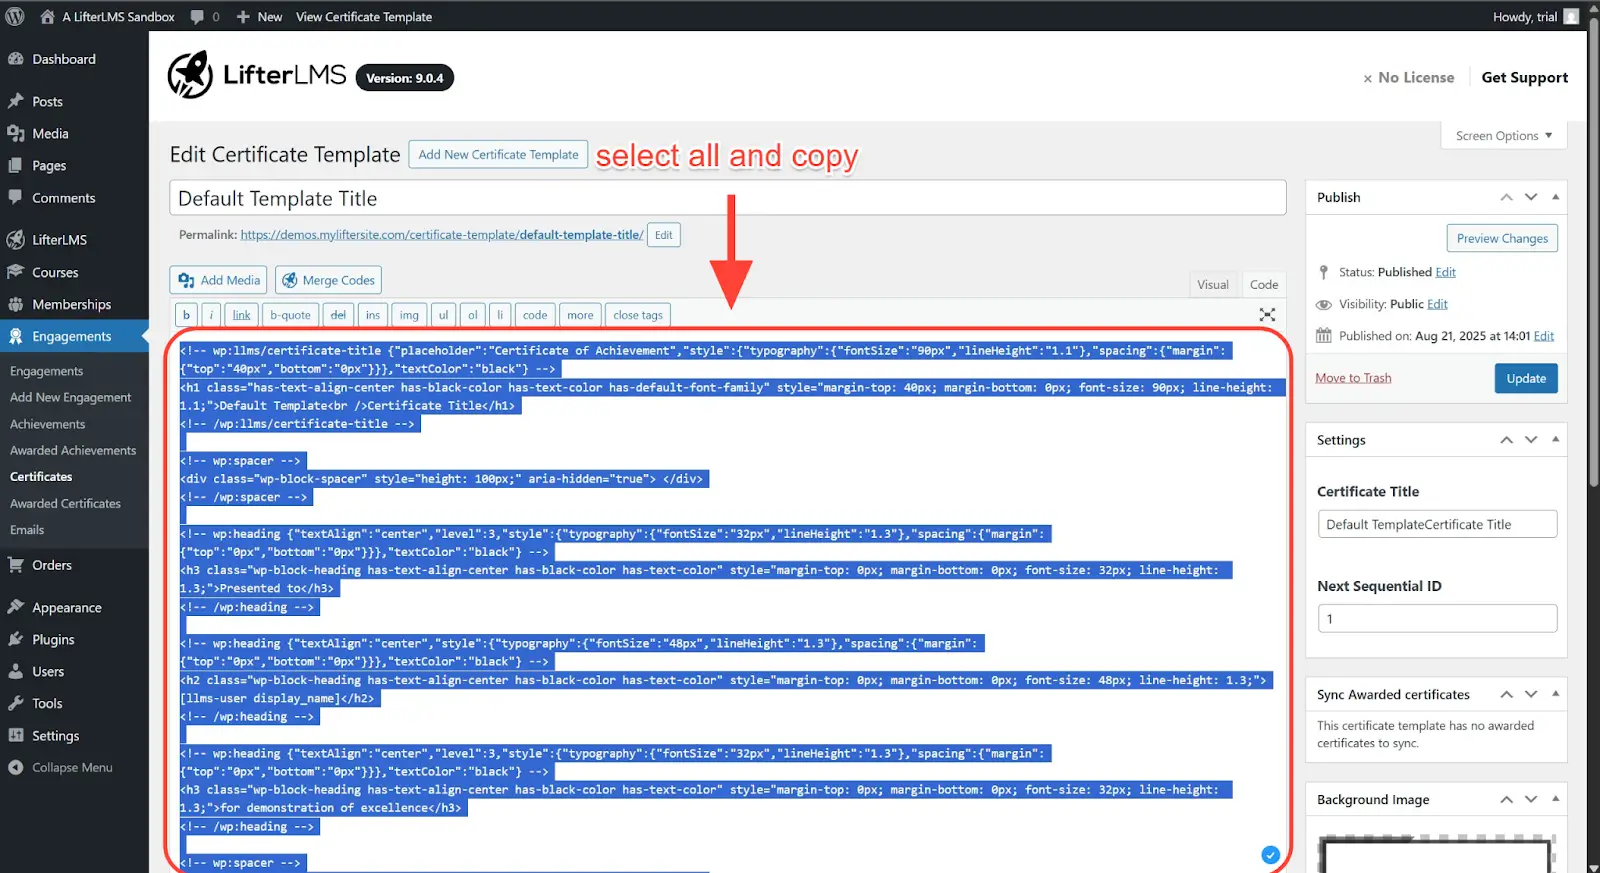
Task: Click the close tags button
Action: click(x=638, y=315)
